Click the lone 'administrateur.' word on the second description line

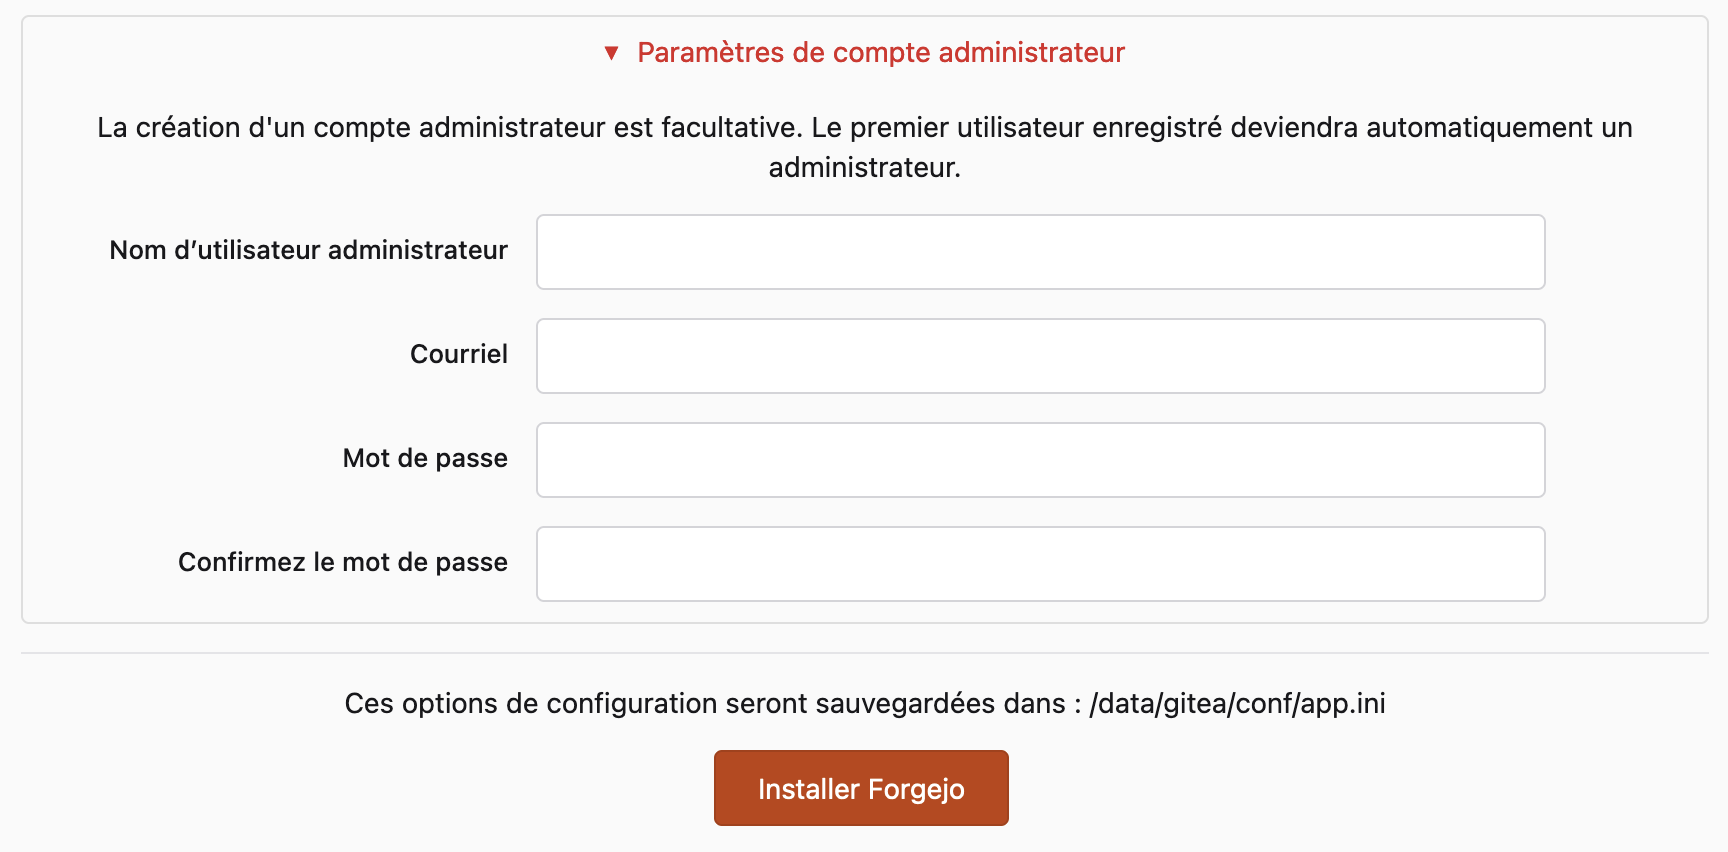click(x=864, y=168)
